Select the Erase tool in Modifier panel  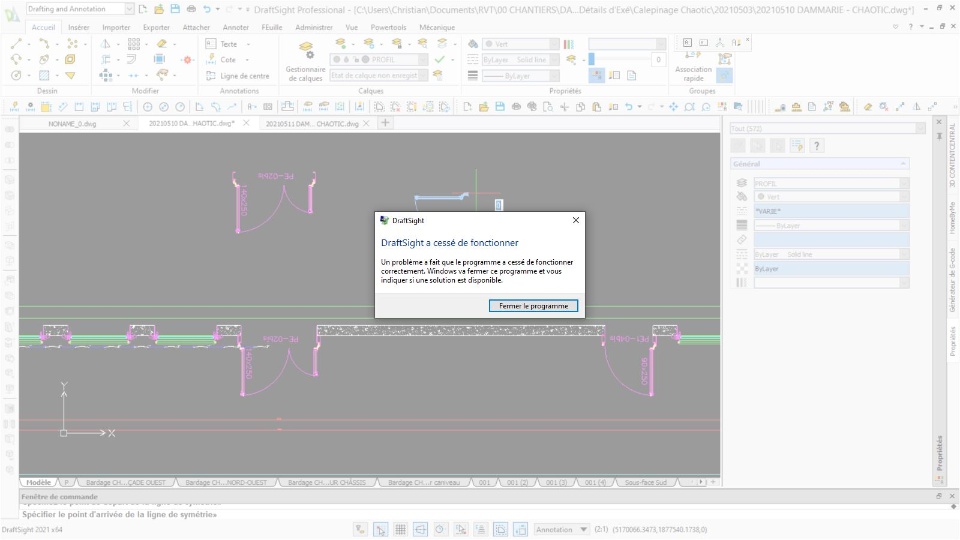162,43
